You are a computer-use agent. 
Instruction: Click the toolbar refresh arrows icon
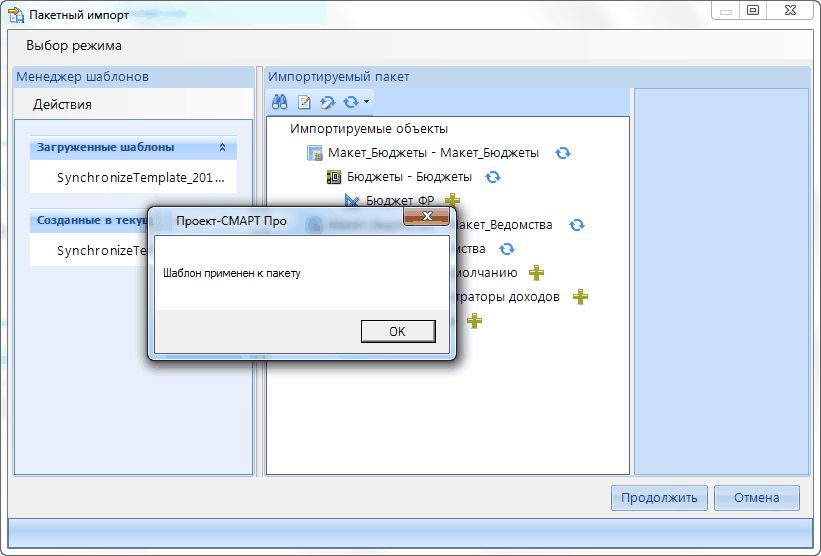[x=350, y=102]
